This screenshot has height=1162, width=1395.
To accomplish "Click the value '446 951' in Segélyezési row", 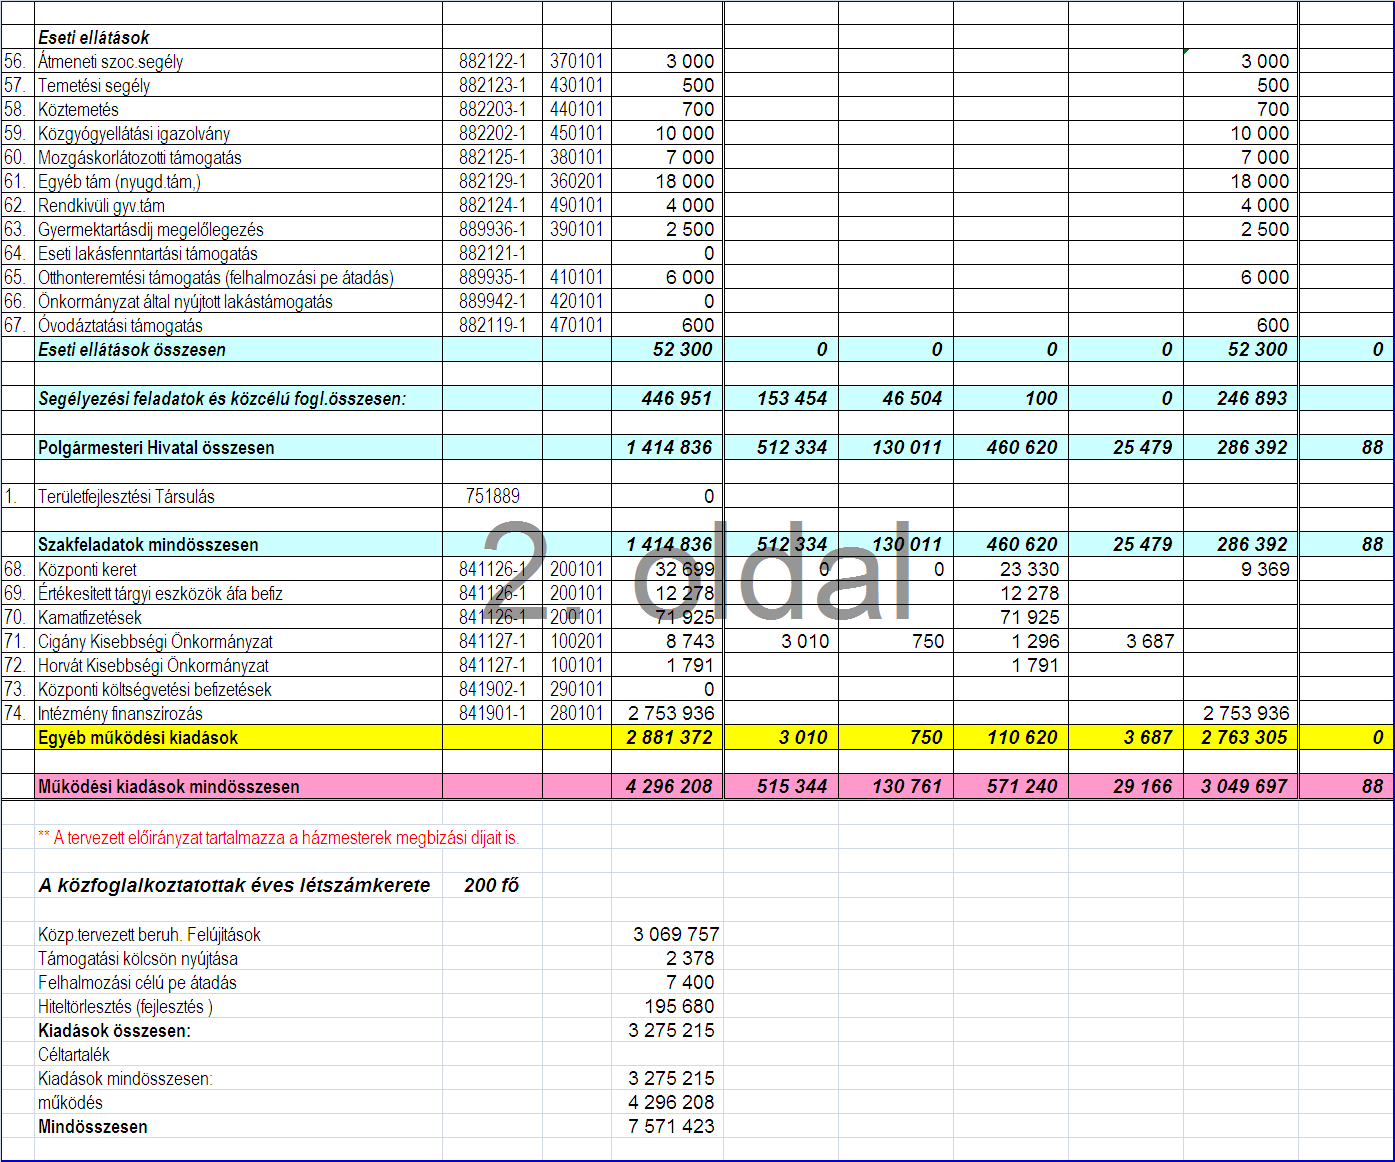I will [677, 398].
